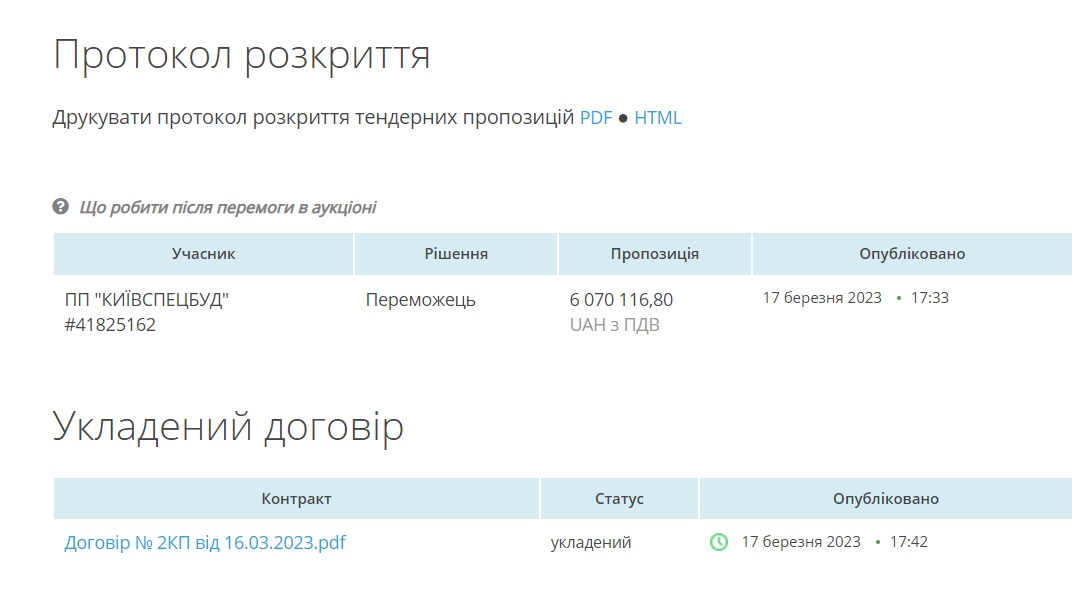The image size is (1086, 607).
Task: Click the contract publication time 17:42
Action: [x=908, y=542]
